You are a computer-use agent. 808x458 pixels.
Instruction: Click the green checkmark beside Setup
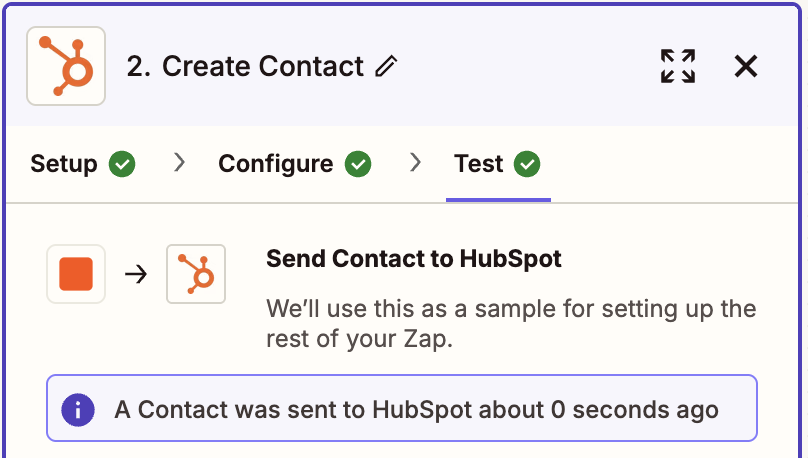(122, 164)
